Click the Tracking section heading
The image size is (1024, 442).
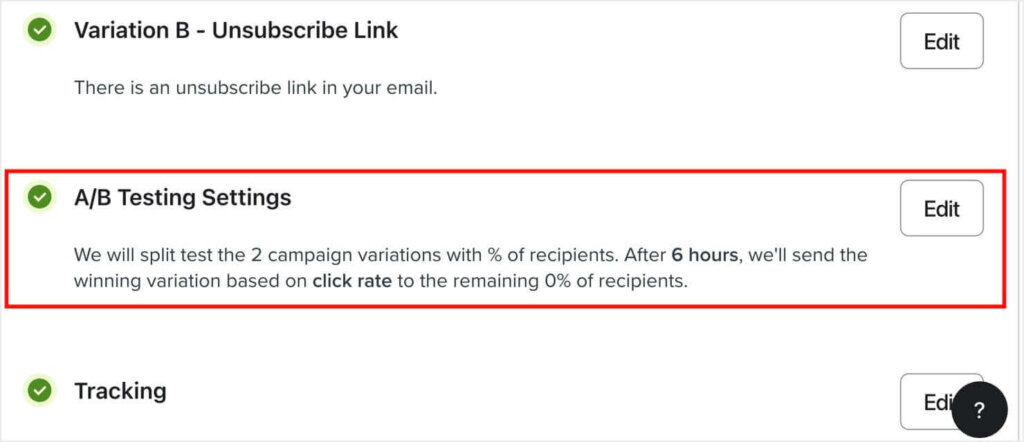pos(120,391)
